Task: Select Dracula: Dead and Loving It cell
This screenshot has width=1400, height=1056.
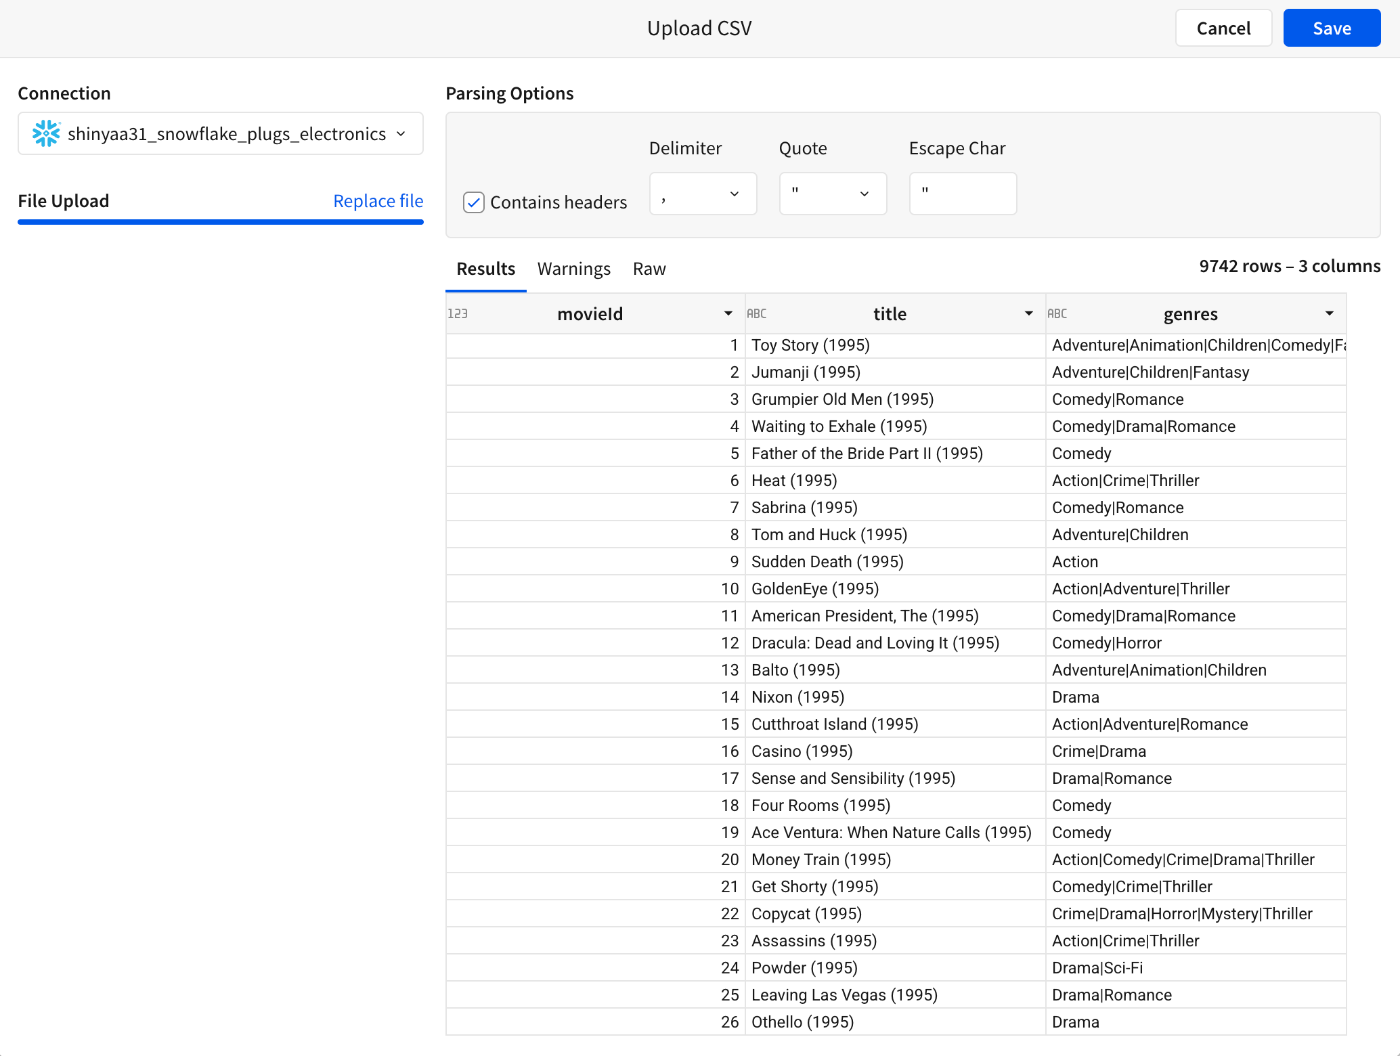Action: [895, 643]
